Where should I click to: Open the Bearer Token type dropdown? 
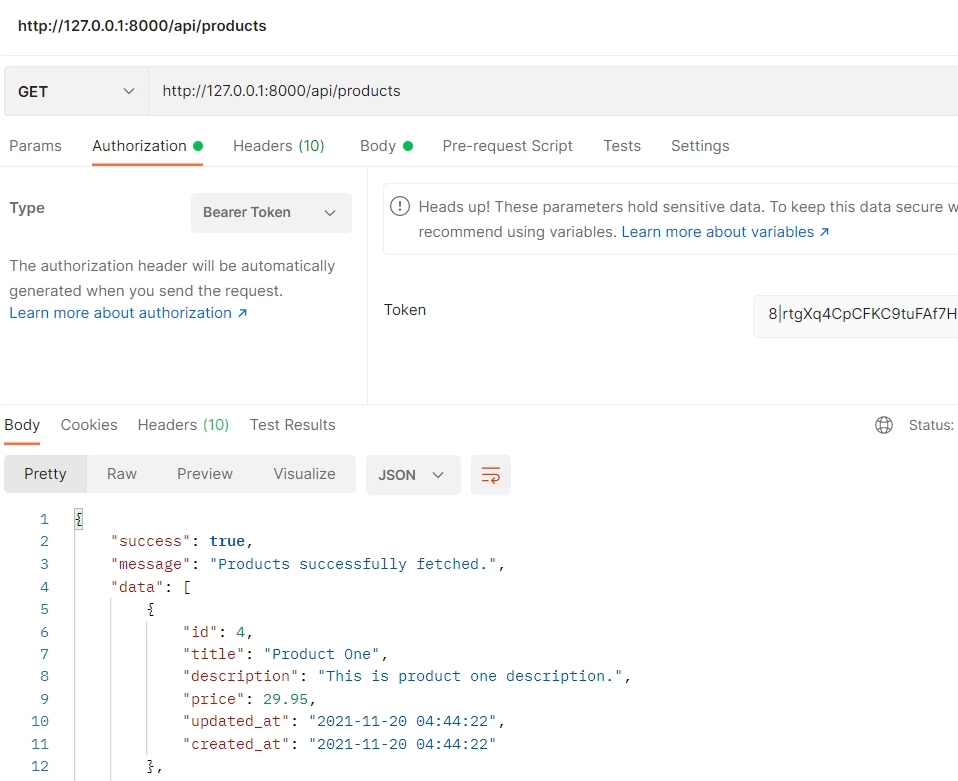271,212
